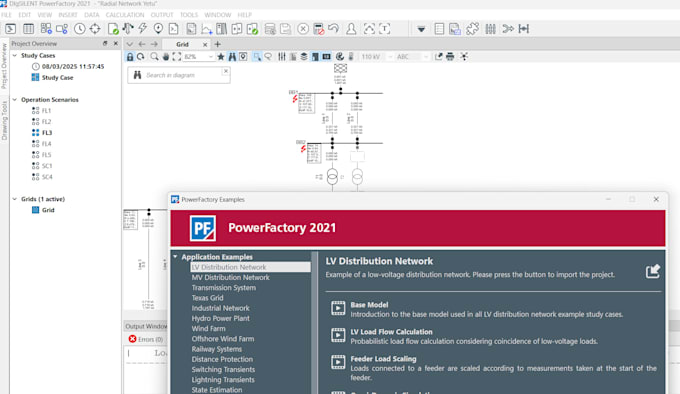Click the horizontal span width icon

(524, 29)
